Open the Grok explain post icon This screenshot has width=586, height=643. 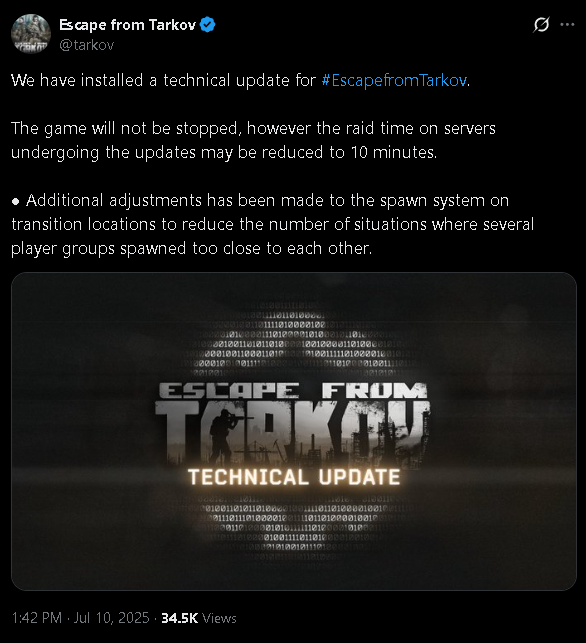(x=541, y=25)
